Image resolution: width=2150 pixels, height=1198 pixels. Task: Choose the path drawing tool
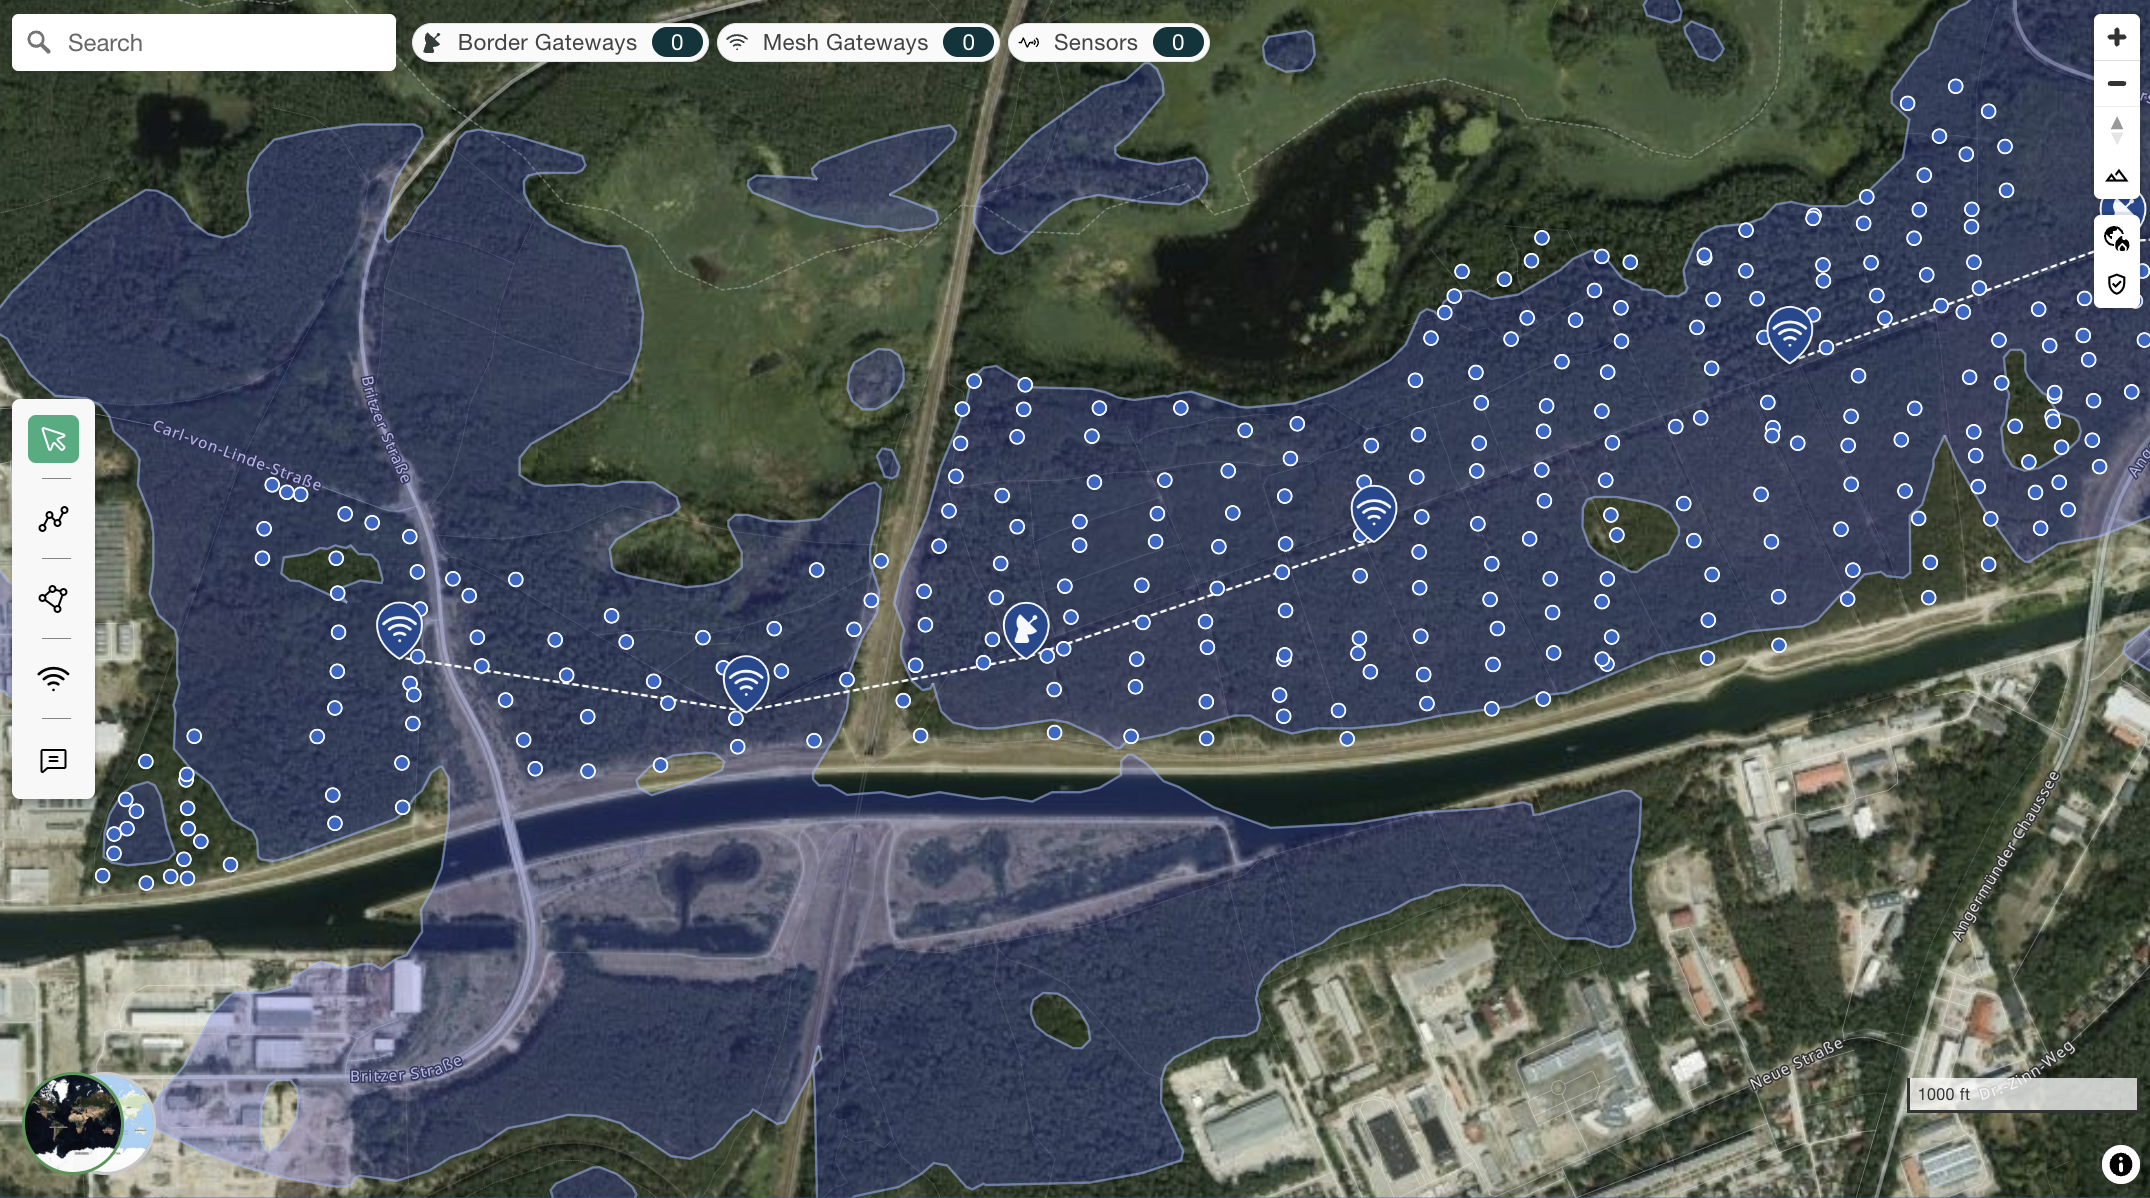click(x=53, y=519)
